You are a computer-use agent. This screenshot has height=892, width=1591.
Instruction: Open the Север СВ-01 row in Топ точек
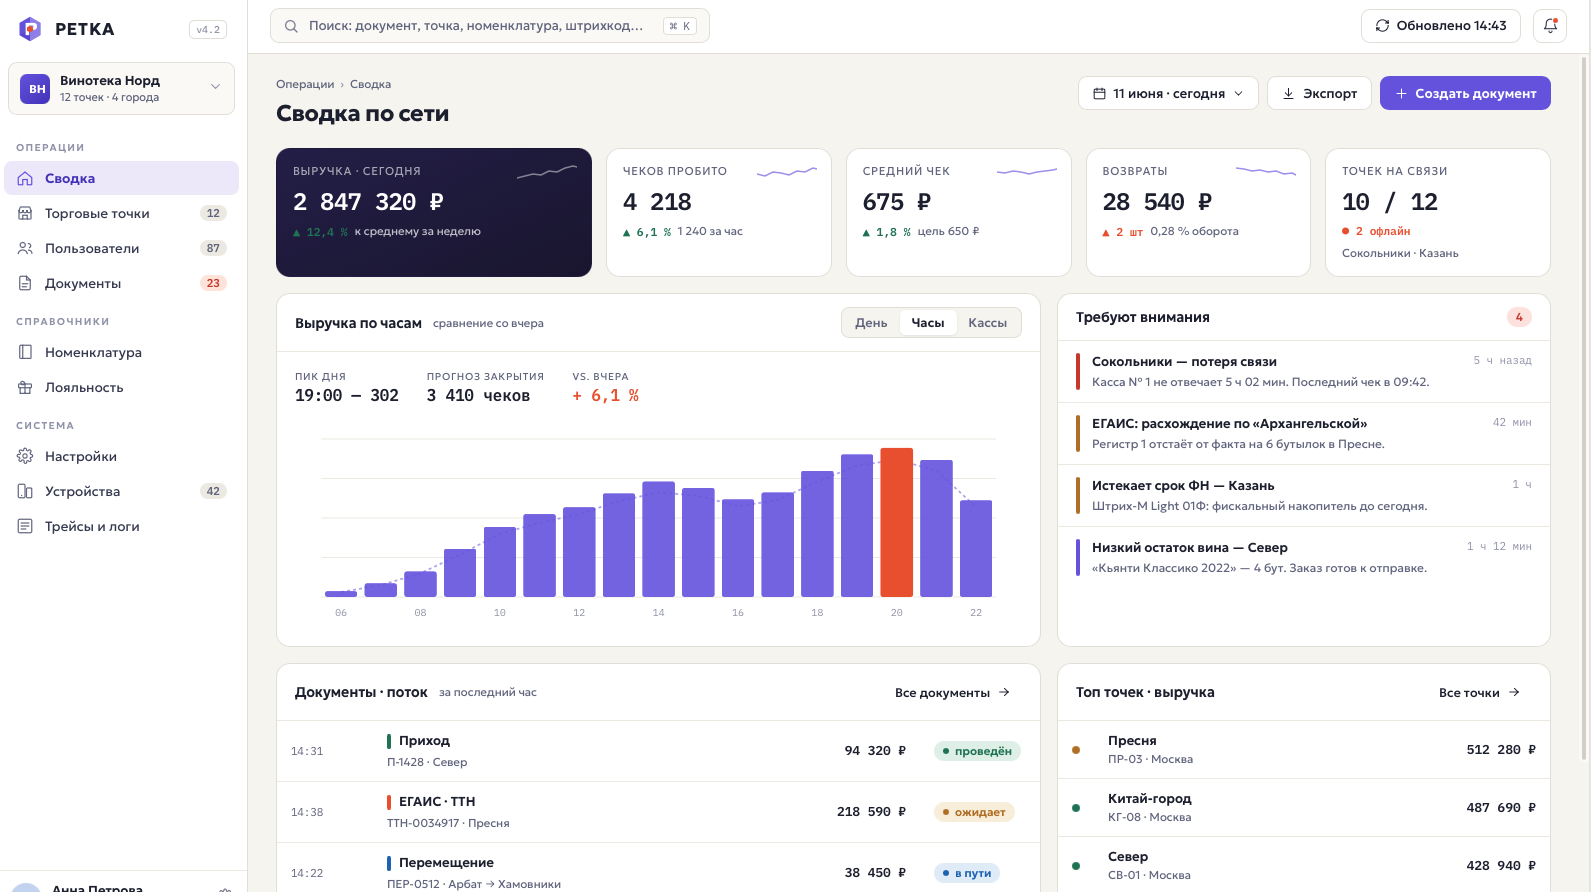pyautogui.click(x=1304, y=865)
